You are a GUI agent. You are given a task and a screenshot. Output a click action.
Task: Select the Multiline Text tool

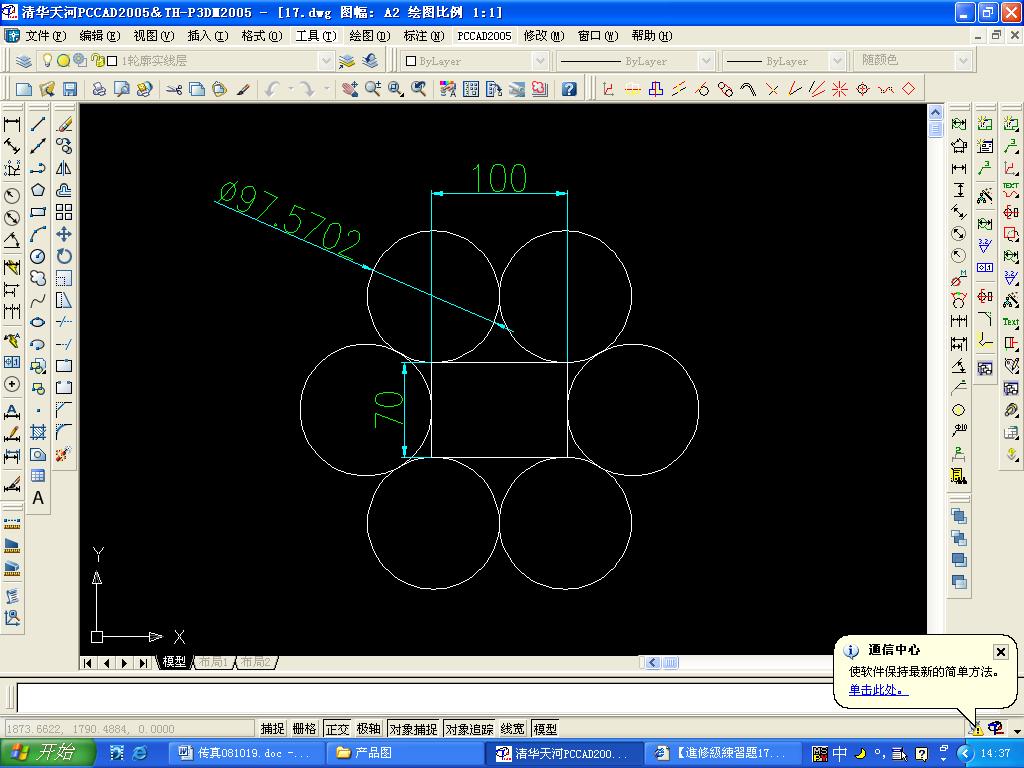coord(38,498)
